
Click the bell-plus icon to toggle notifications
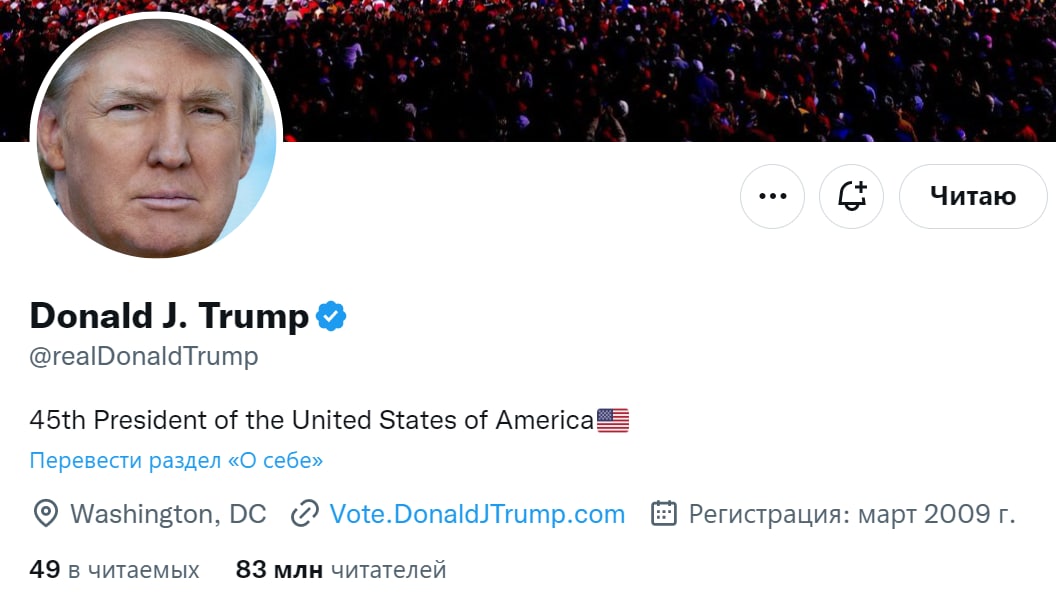point(851,196)
